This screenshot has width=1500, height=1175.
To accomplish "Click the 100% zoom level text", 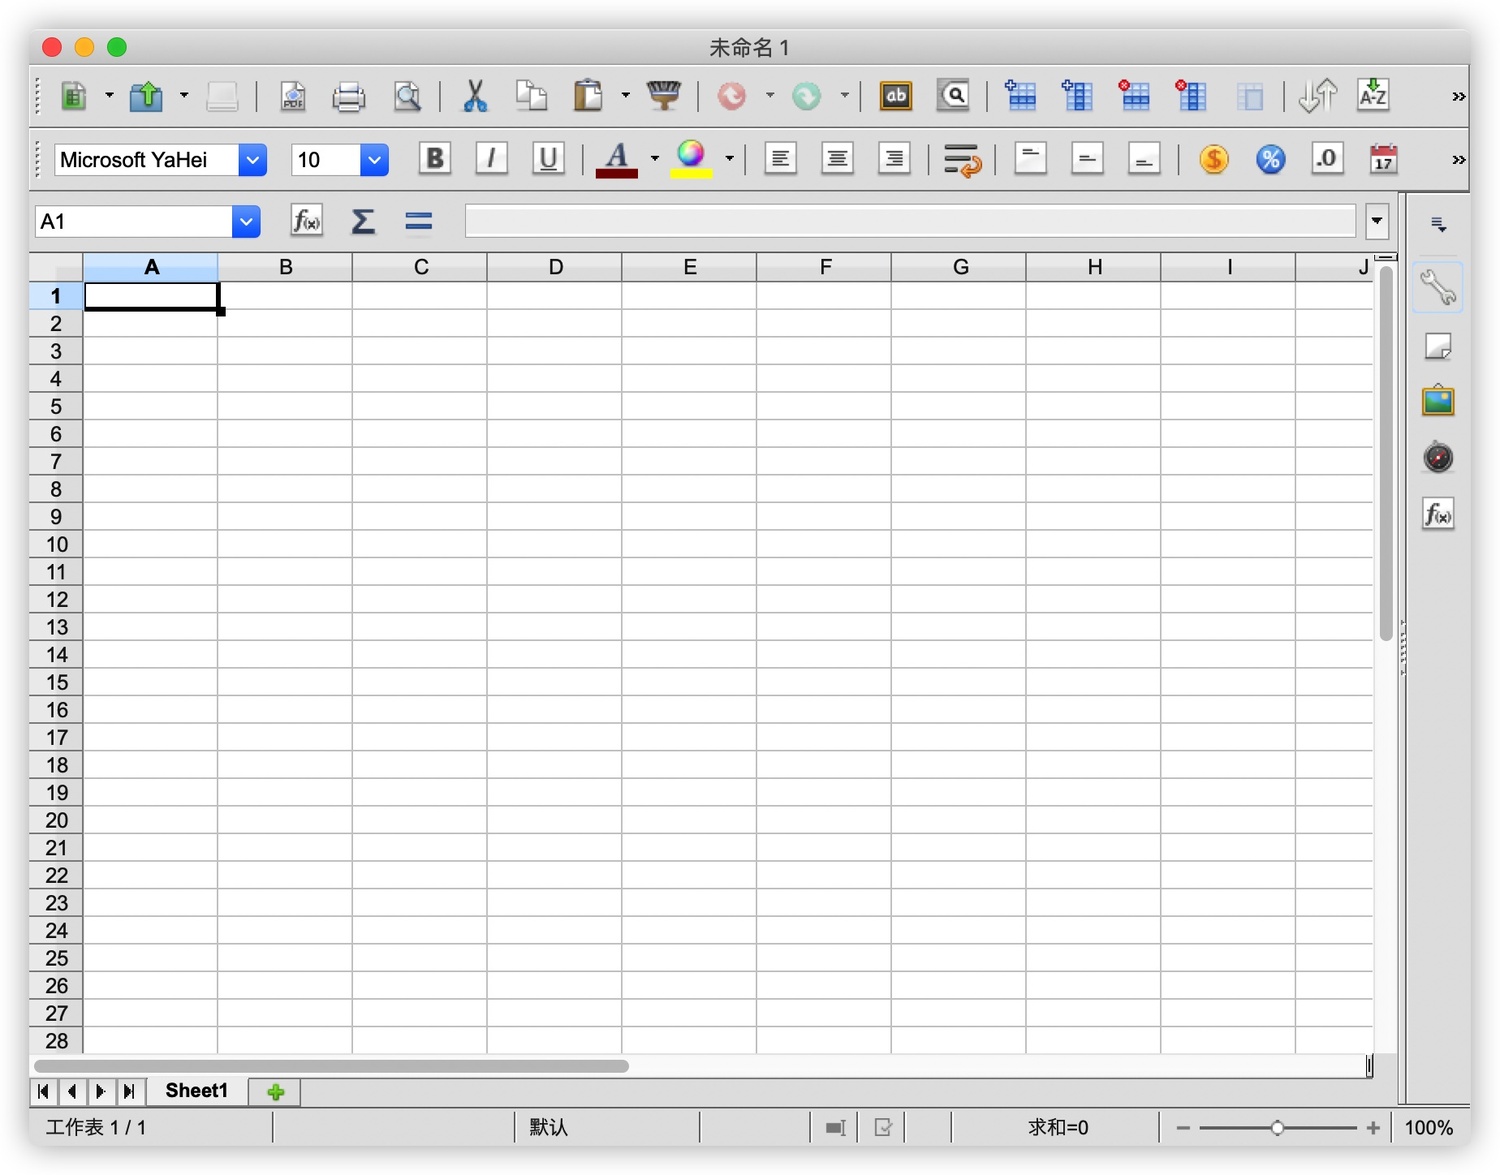I will coord(1428,1128).
